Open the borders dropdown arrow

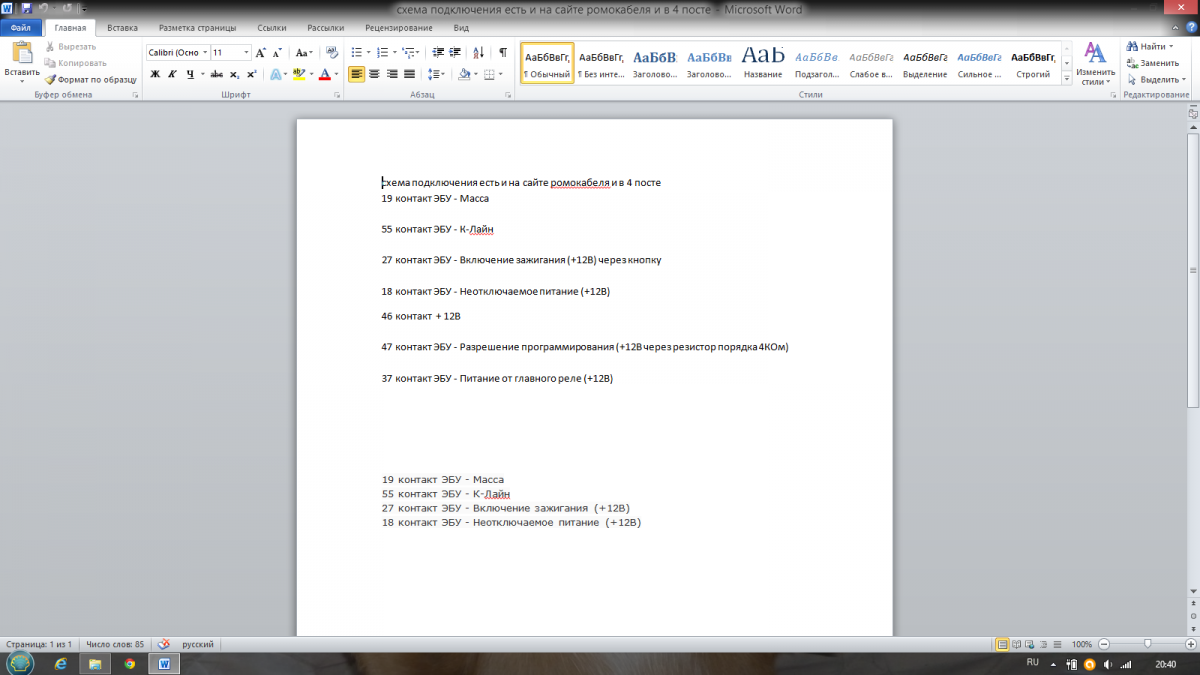pyautogui.click(x=502, y=74)
